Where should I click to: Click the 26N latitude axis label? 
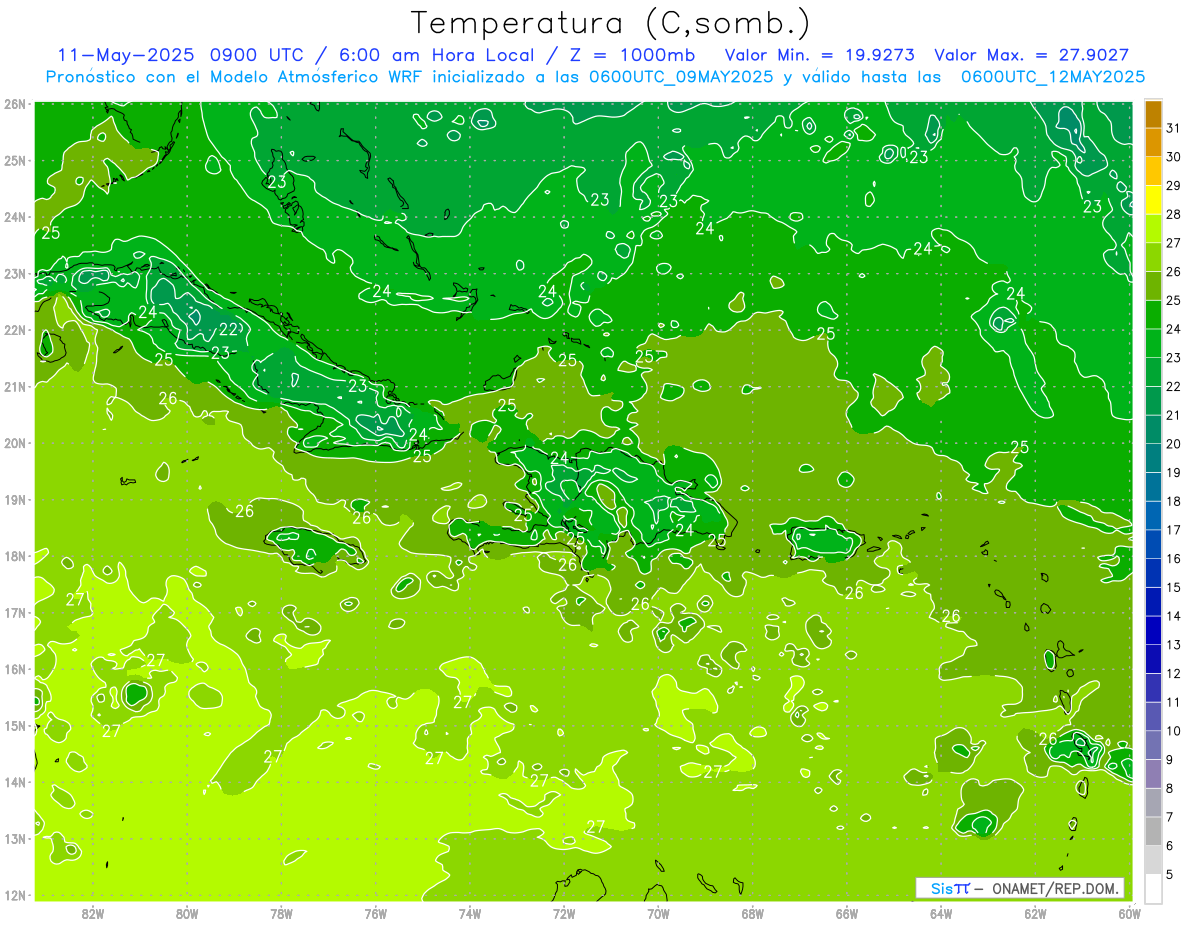click(x=16, y=104)
